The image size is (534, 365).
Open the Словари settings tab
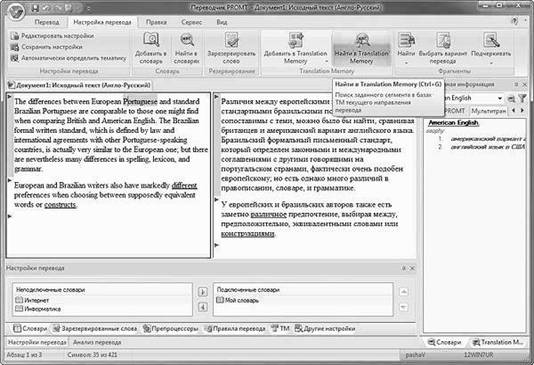point(30,329)
